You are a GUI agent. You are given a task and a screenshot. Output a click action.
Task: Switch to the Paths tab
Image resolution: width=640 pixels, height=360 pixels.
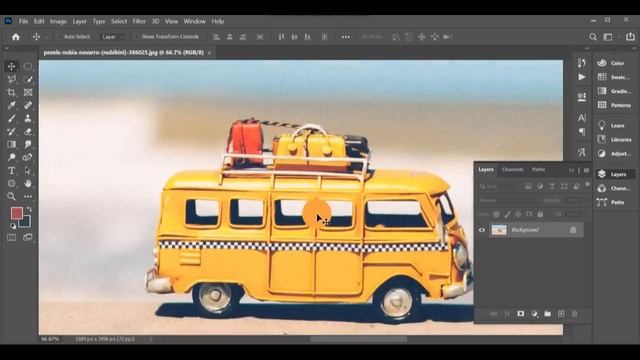538,169
